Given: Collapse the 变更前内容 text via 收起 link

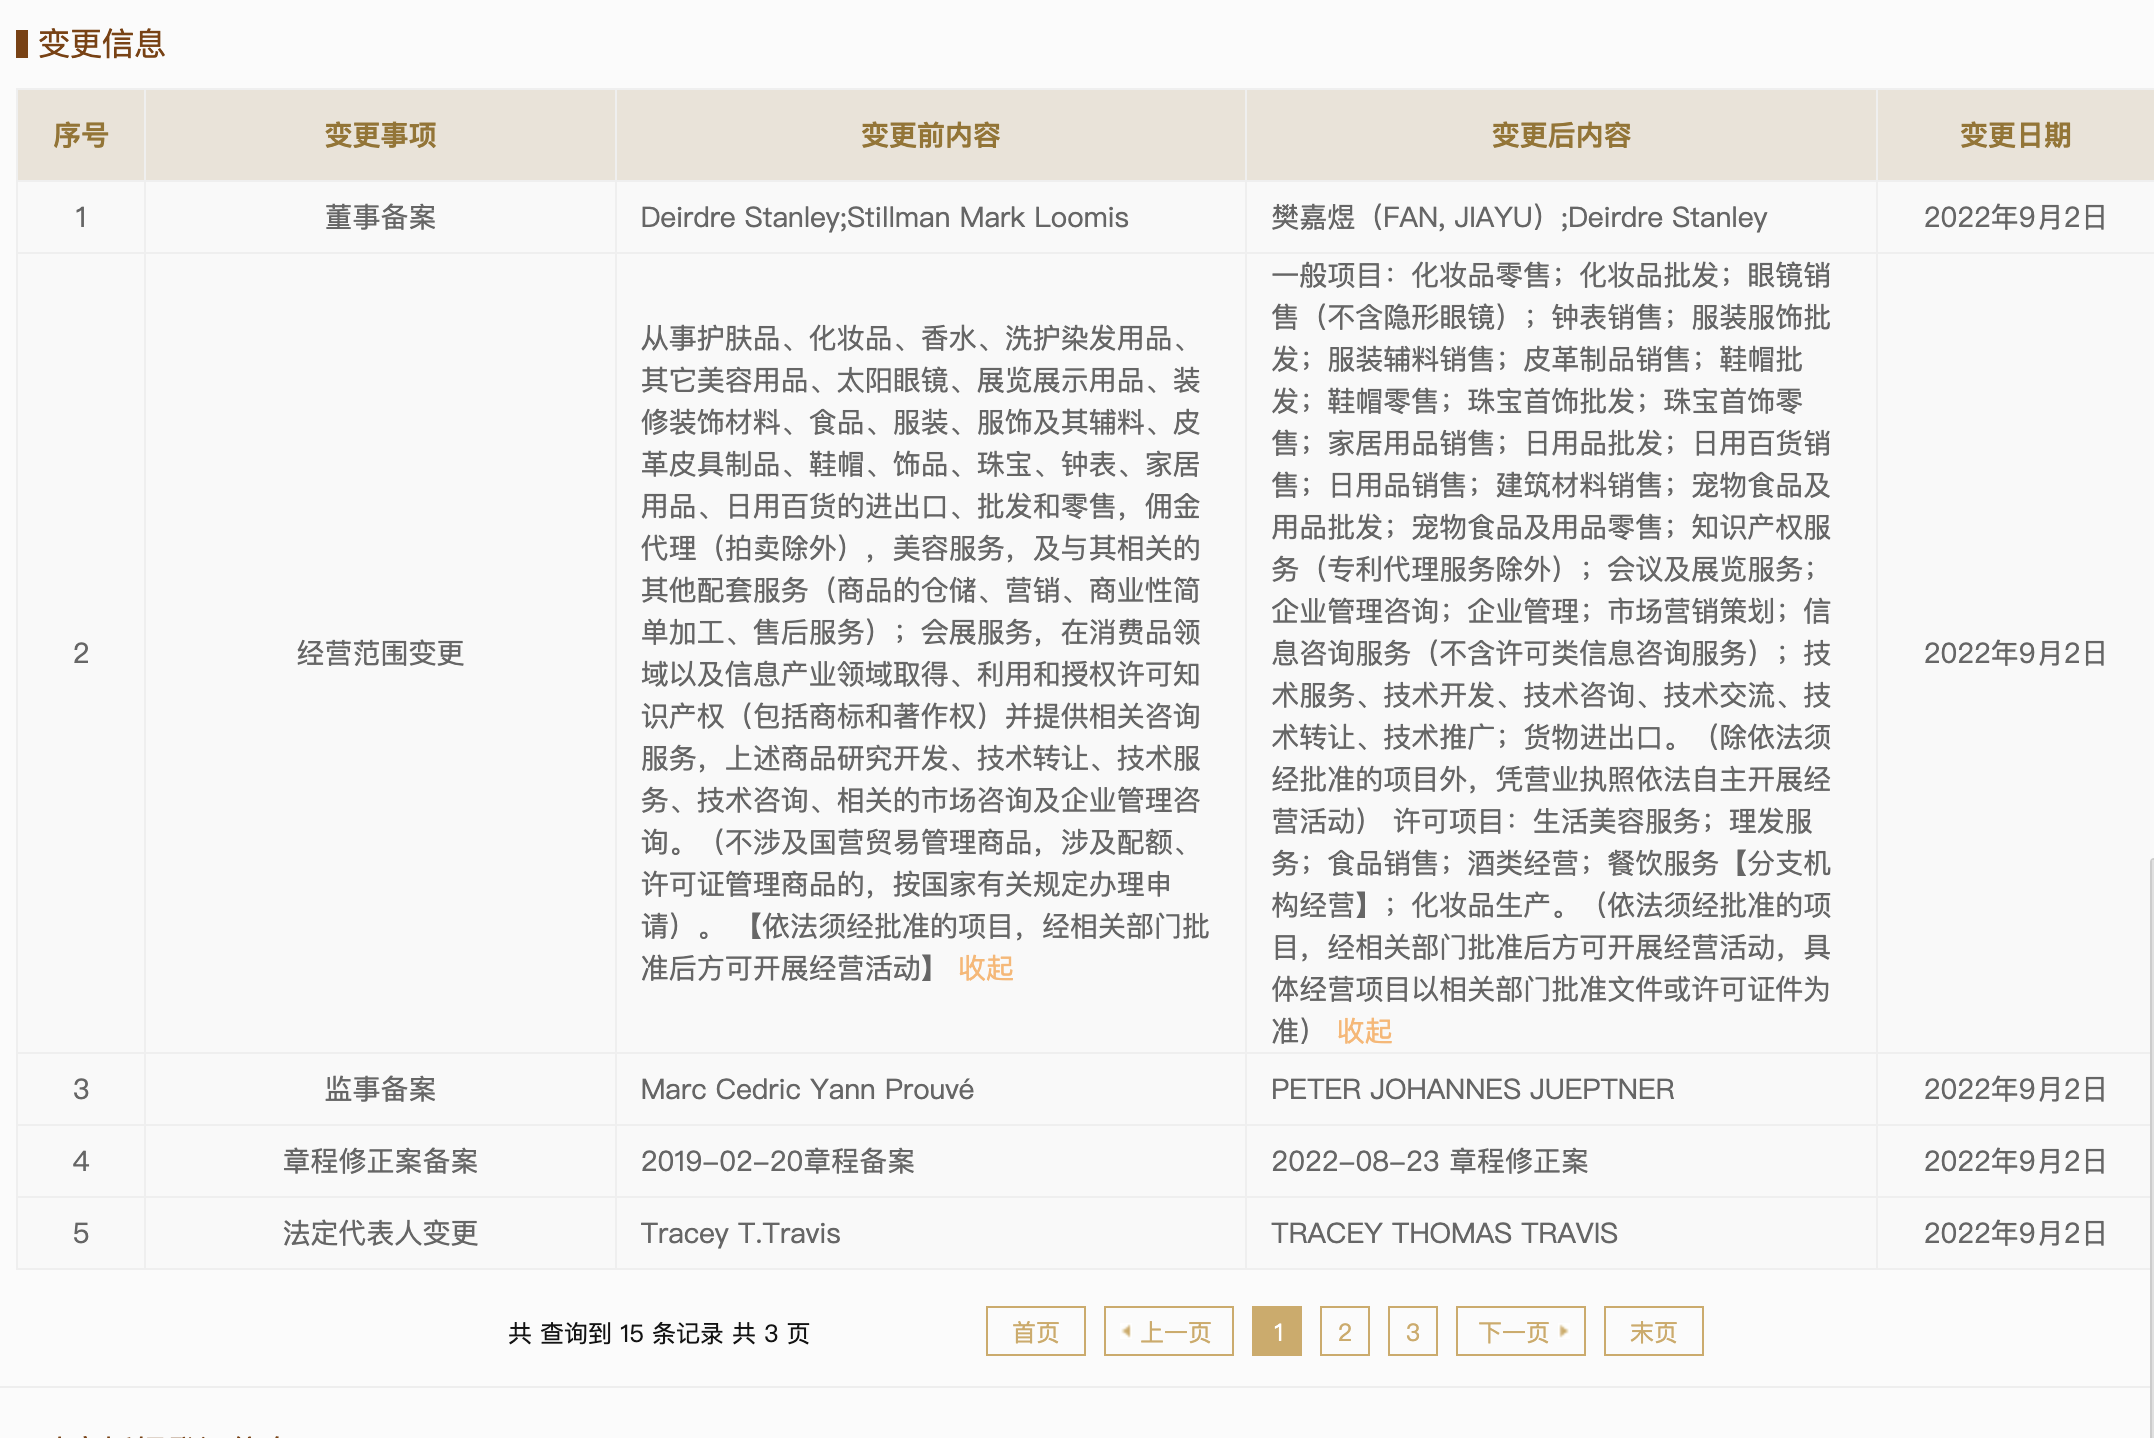Looking at the screenshot, I should coord(986,968).
